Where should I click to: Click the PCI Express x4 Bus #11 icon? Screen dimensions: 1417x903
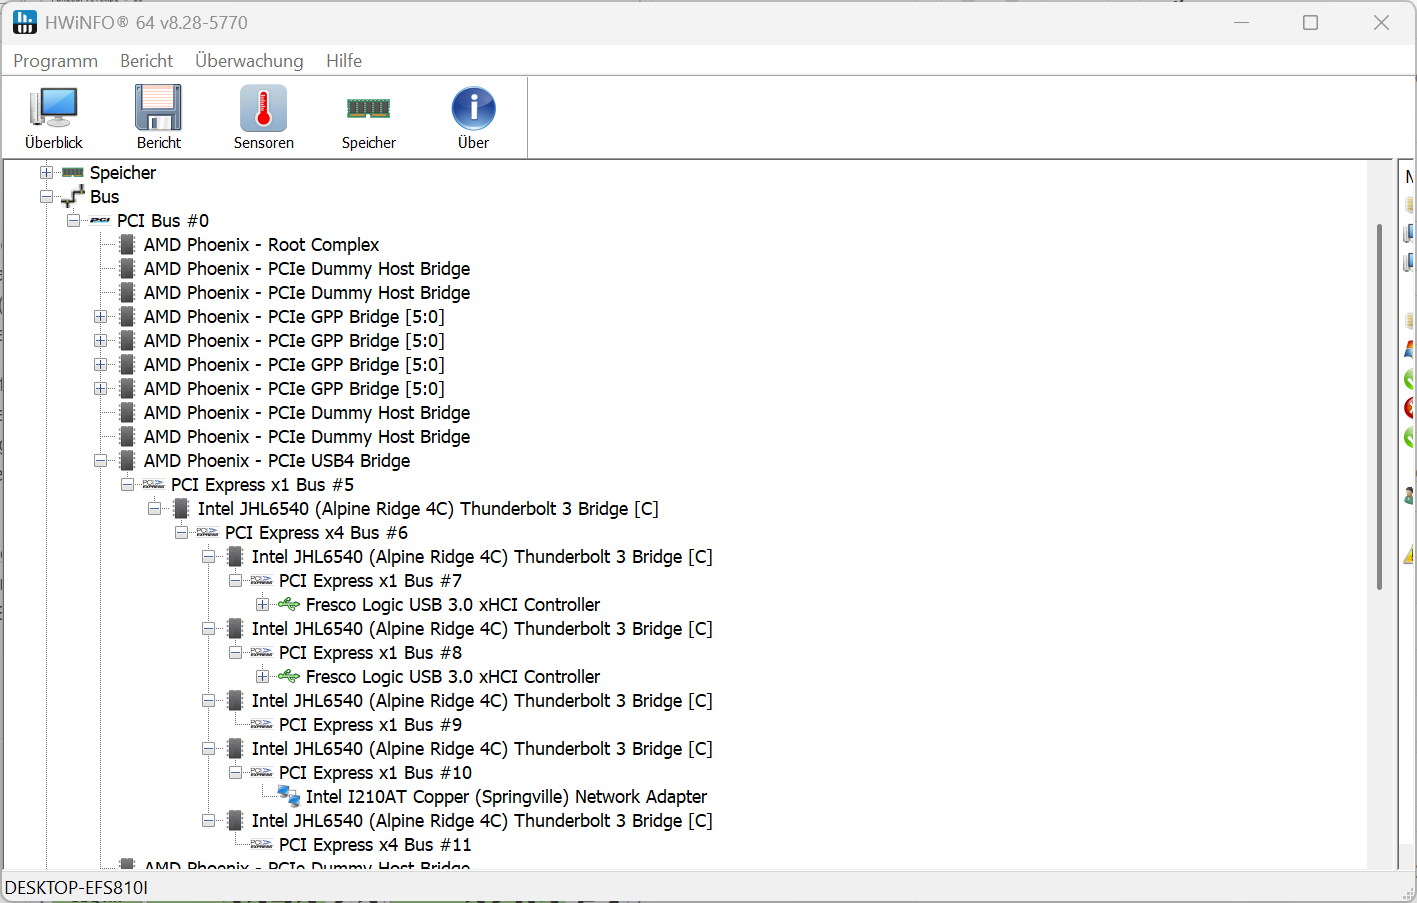click(262, 844)
